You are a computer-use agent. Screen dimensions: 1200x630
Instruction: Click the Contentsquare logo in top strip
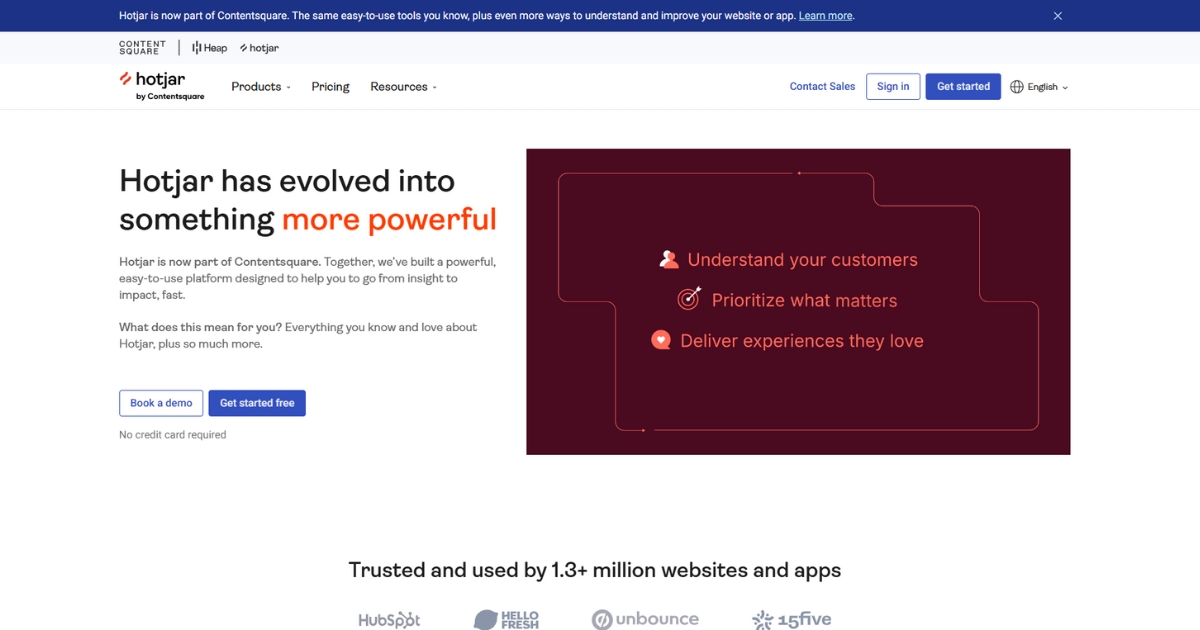click(x=142, y=47)
